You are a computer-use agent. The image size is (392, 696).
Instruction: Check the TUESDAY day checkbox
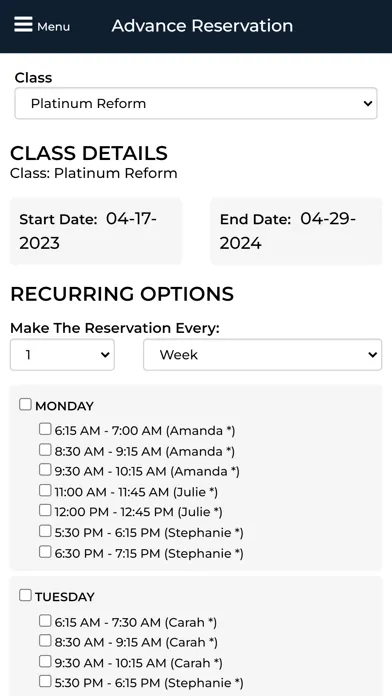25,595
